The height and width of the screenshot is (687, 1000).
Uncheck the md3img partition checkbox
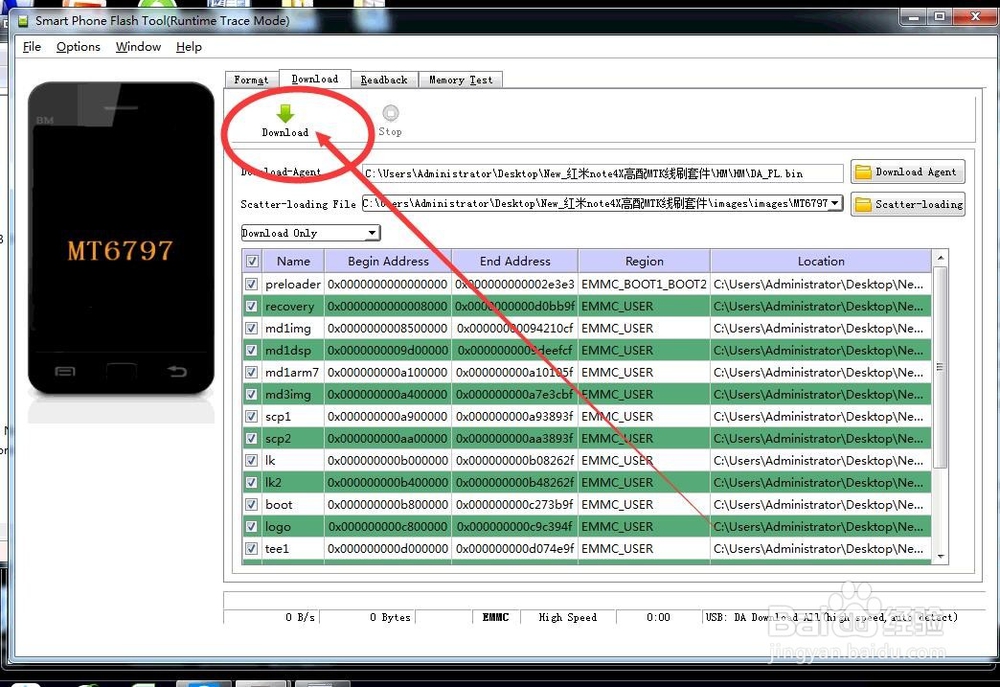(x=252, y=394)
